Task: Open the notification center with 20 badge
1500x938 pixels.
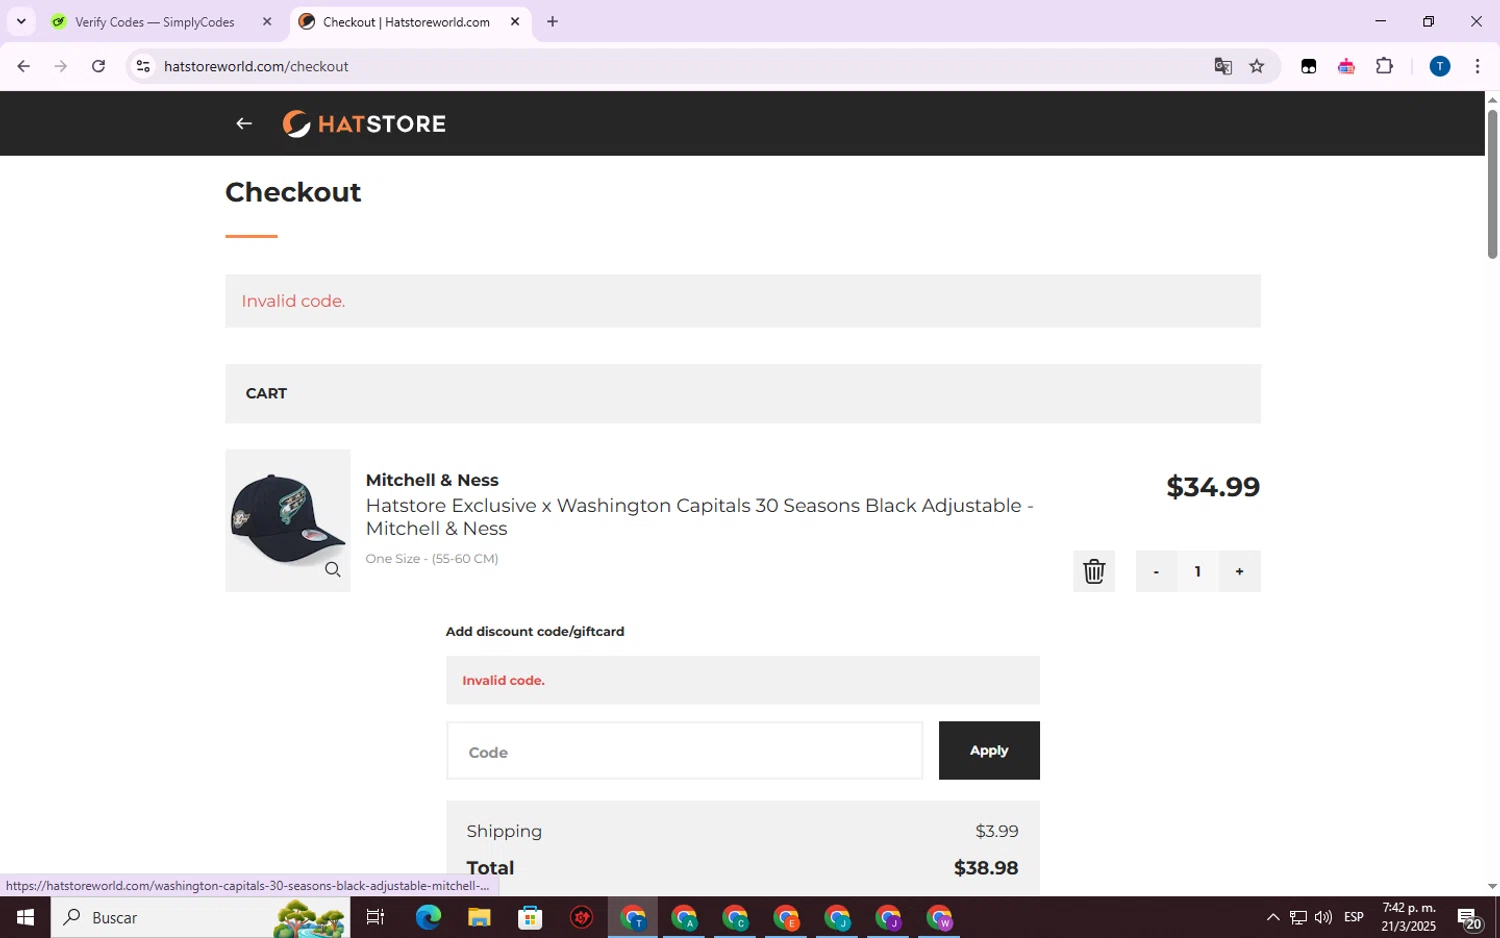Action: (1468, 918)
